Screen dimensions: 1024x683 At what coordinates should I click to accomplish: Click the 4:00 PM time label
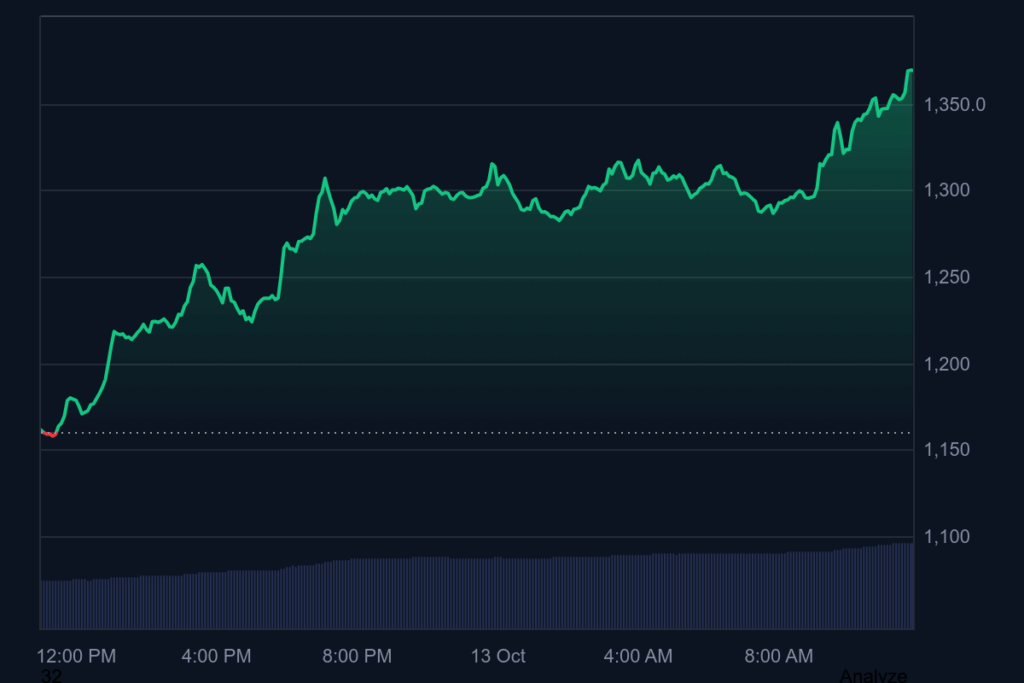point(216,656)
